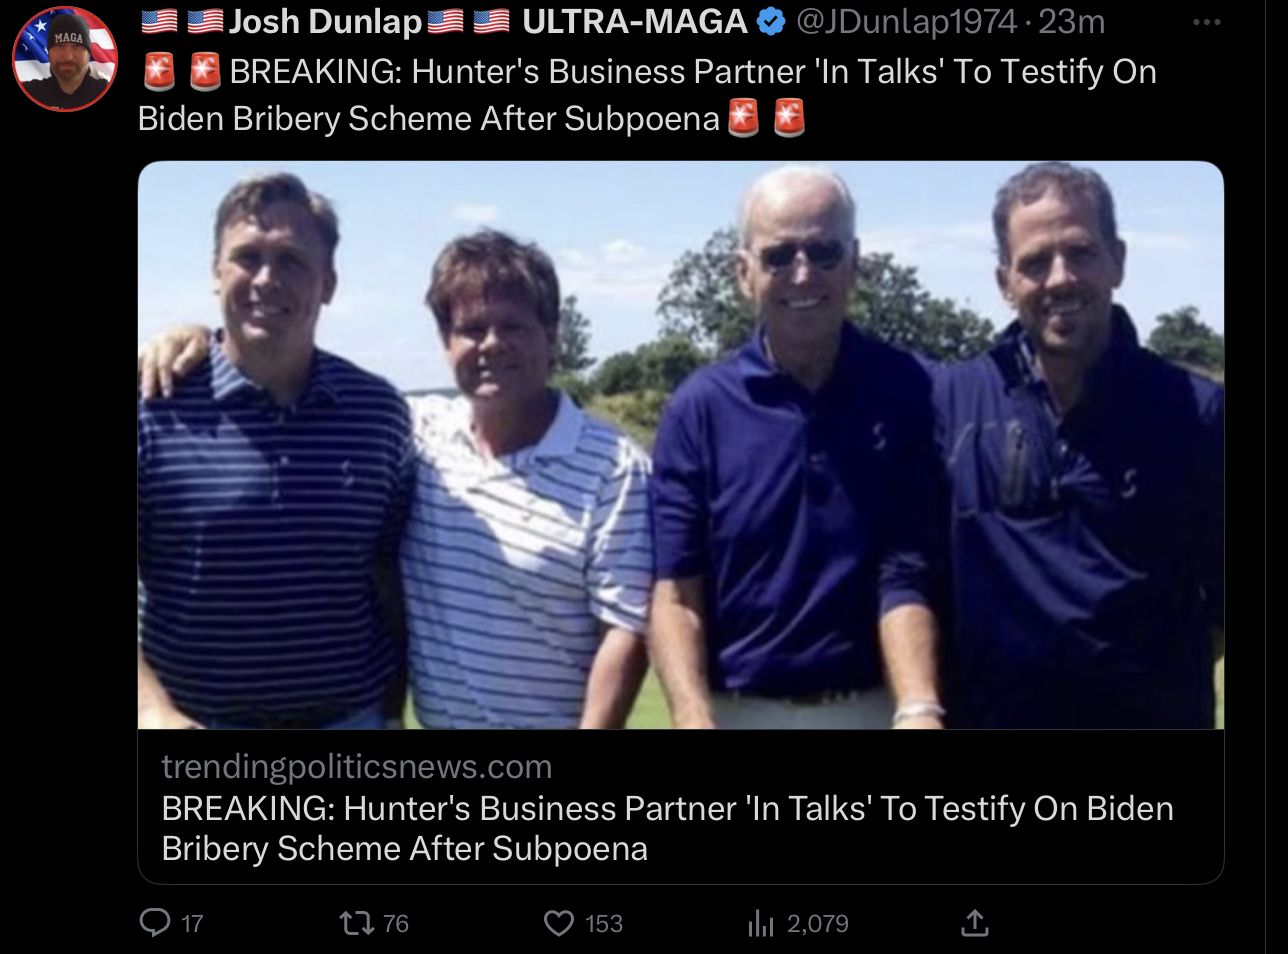Image resolution: width=1288 pixels, height=954 pixels.
Task: Open view analytics bar chart icon
Action: point(761,923)
